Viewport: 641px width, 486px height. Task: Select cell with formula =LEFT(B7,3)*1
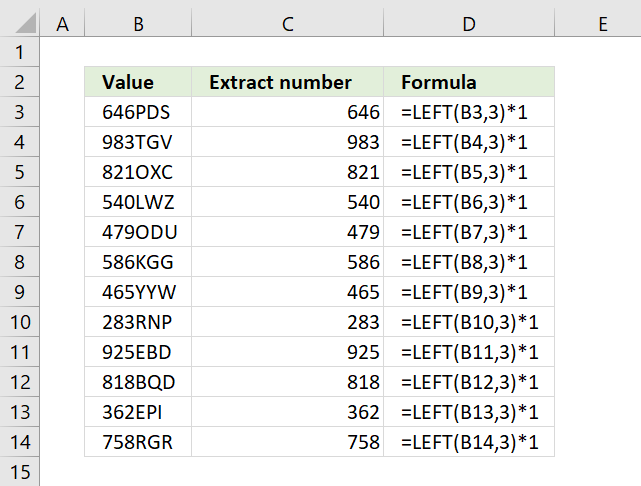pos(469,232)
